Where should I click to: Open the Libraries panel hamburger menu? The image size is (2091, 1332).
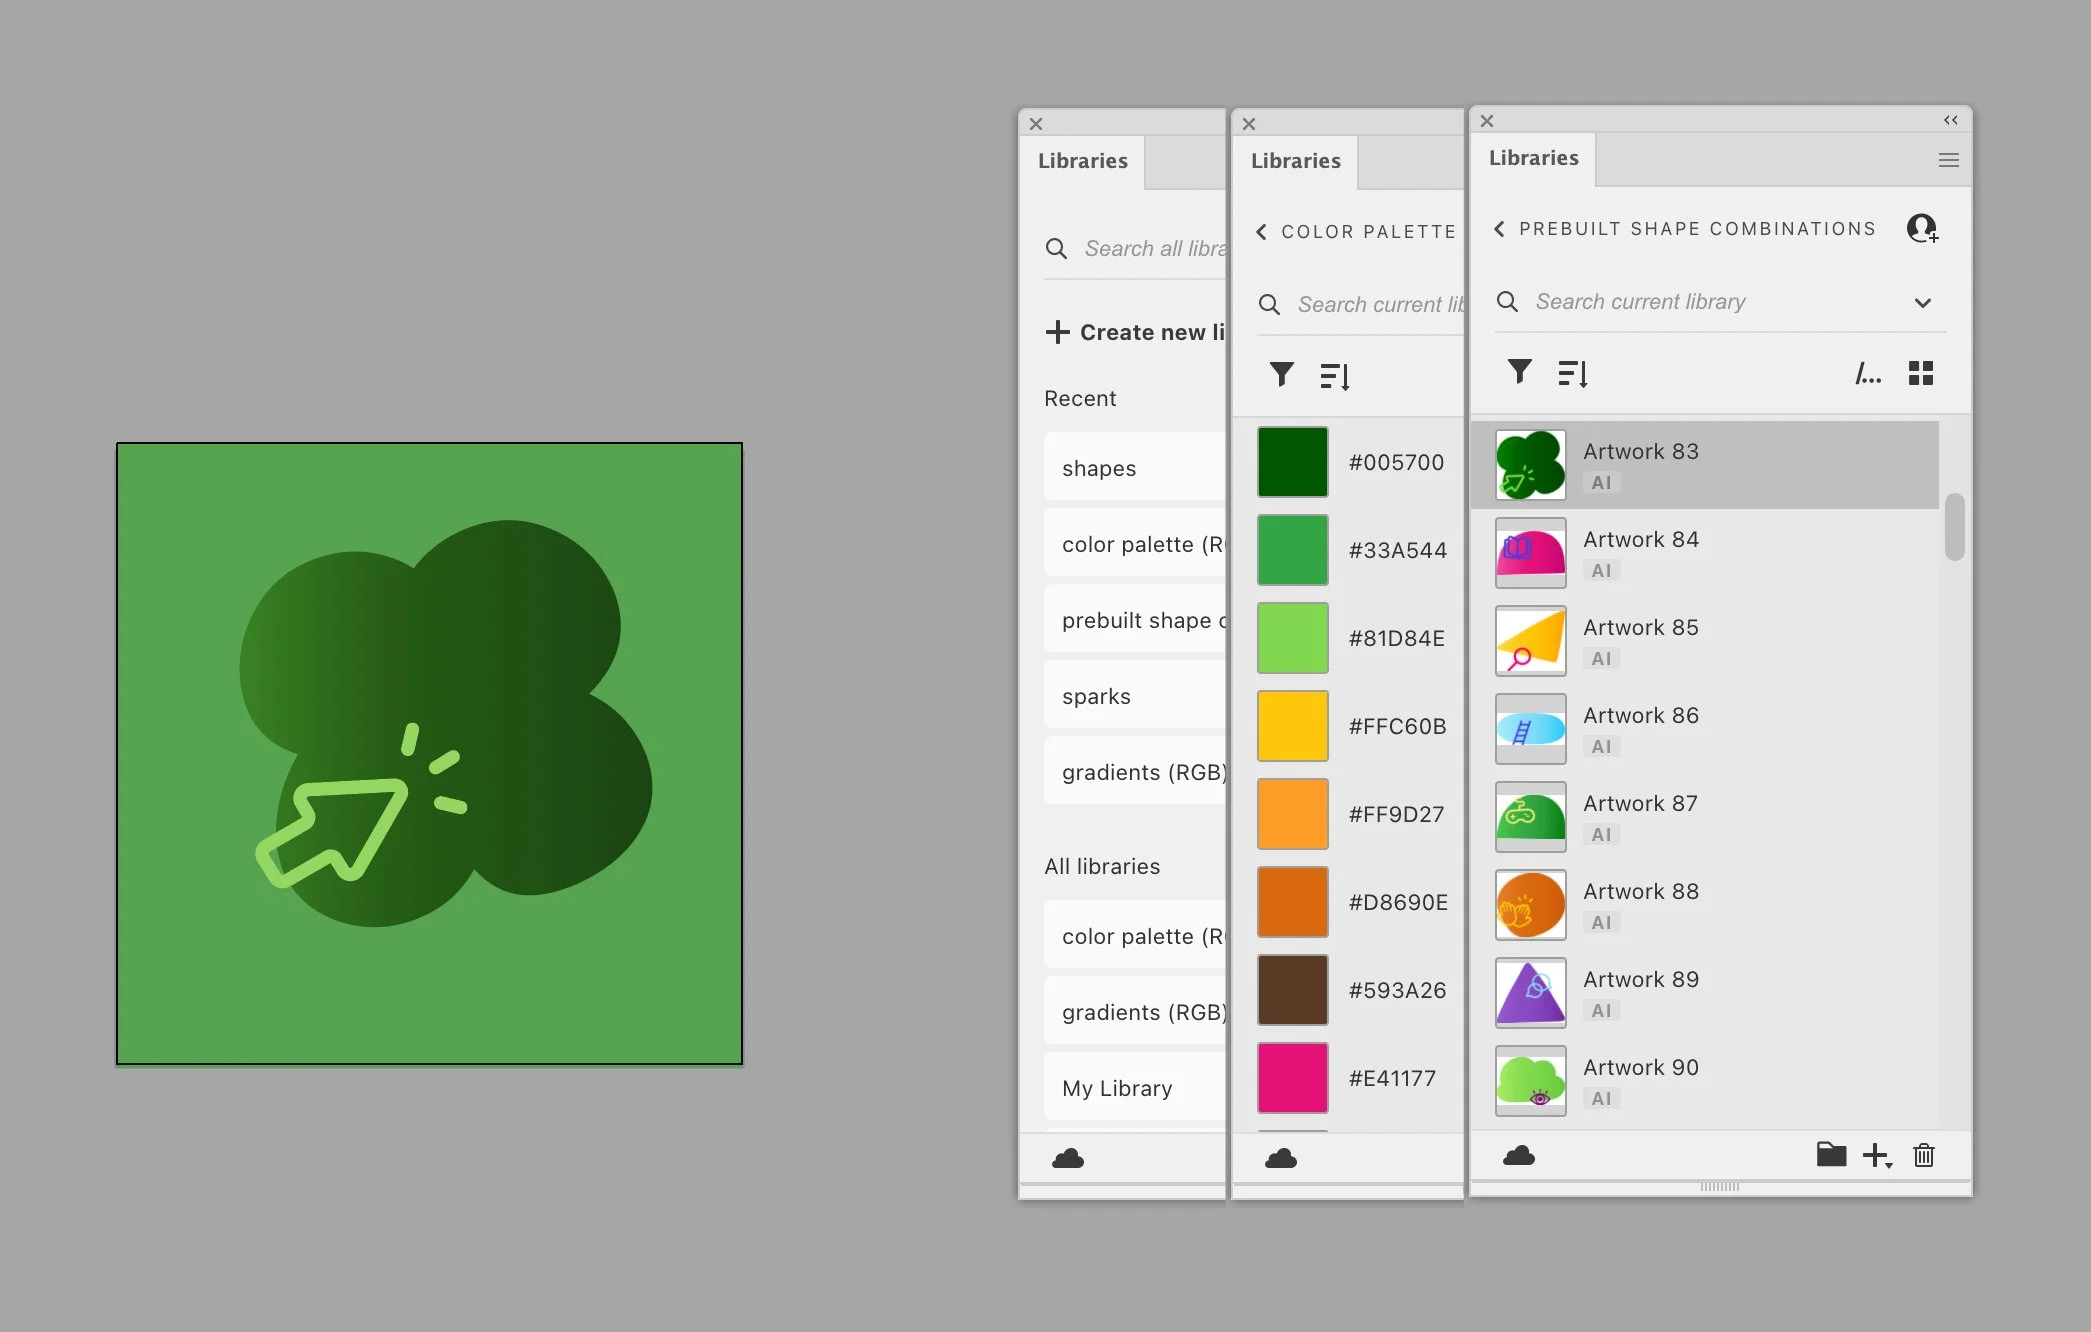click(x=1948, y=160)
